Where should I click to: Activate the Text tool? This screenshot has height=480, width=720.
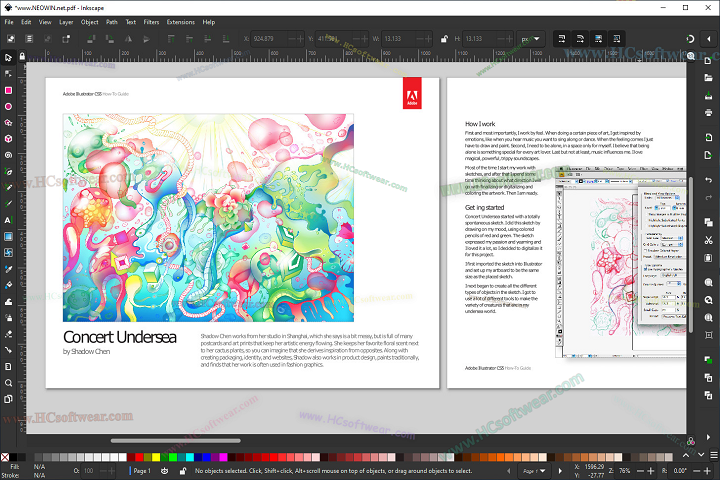coord(8,220)
